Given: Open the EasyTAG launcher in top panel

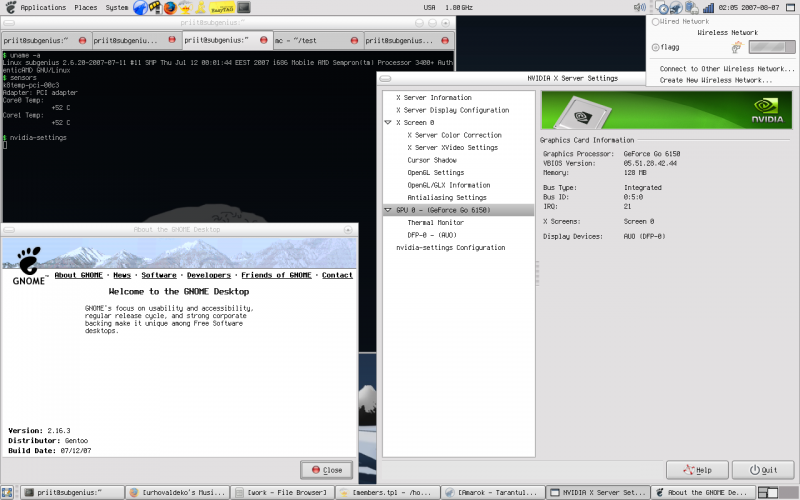Looking at the screenshot, I should (x=222, y=8).
